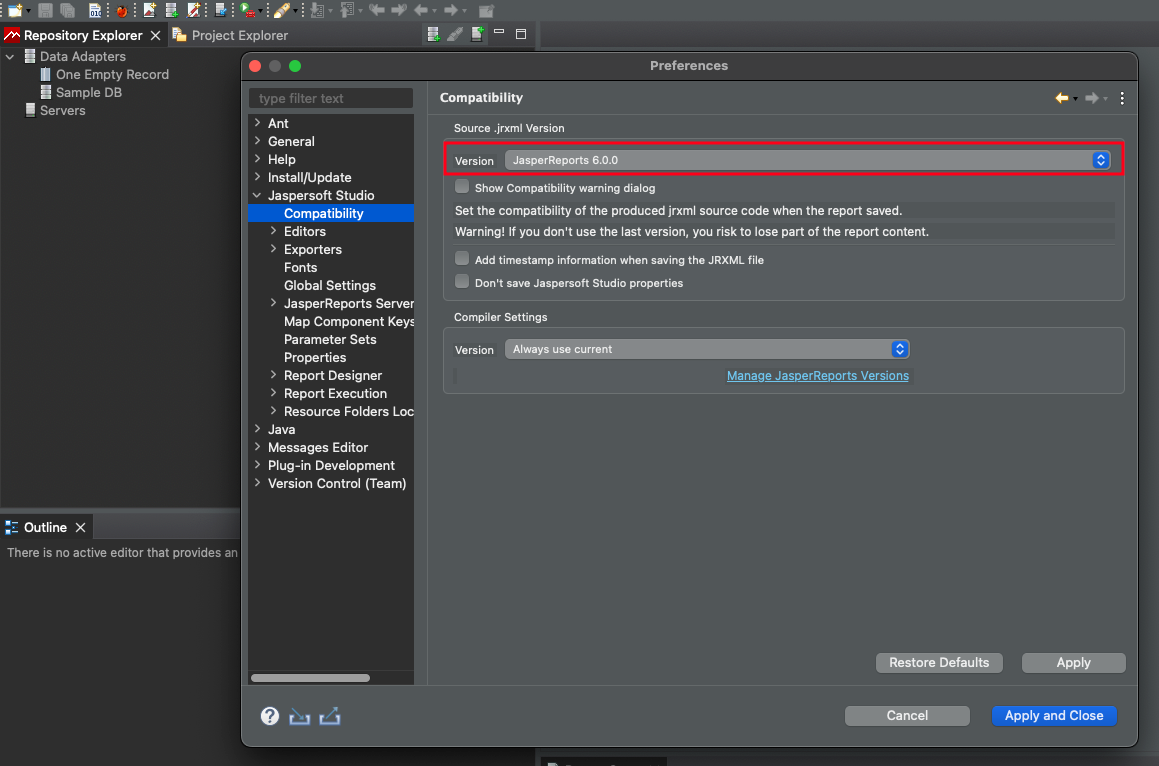This screenshot has width=1159, height=766.
Task: Enable Add timestamp information checkbox
Action: (462, 258)
